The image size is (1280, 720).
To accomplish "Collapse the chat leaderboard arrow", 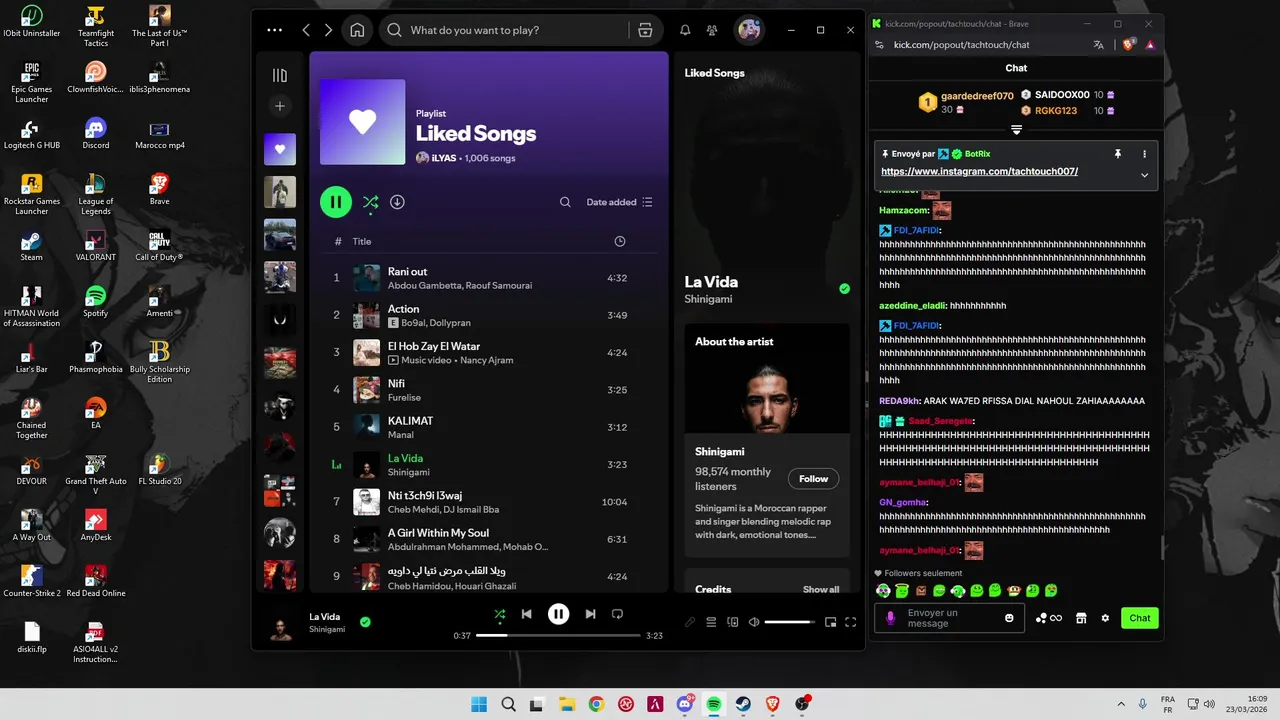I will pyautogui.click(x=1016, y=130).
